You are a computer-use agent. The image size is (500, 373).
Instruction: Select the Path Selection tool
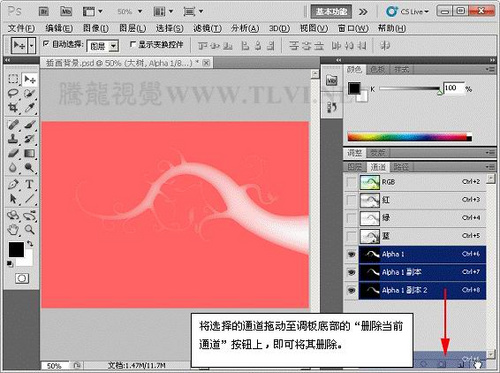(13, 199)
